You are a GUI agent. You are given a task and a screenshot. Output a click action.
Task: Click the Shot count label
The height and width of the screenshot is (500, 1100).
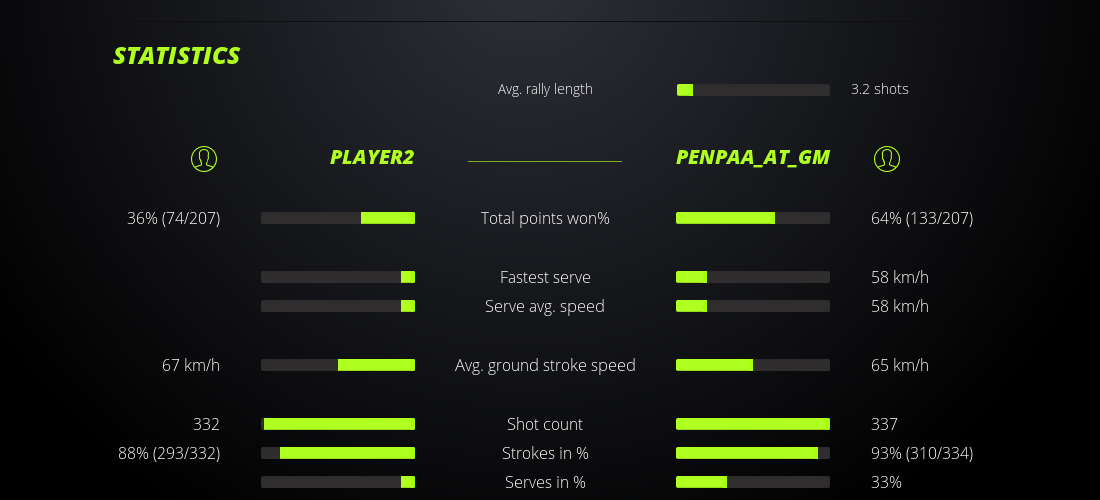pos(545,424)
